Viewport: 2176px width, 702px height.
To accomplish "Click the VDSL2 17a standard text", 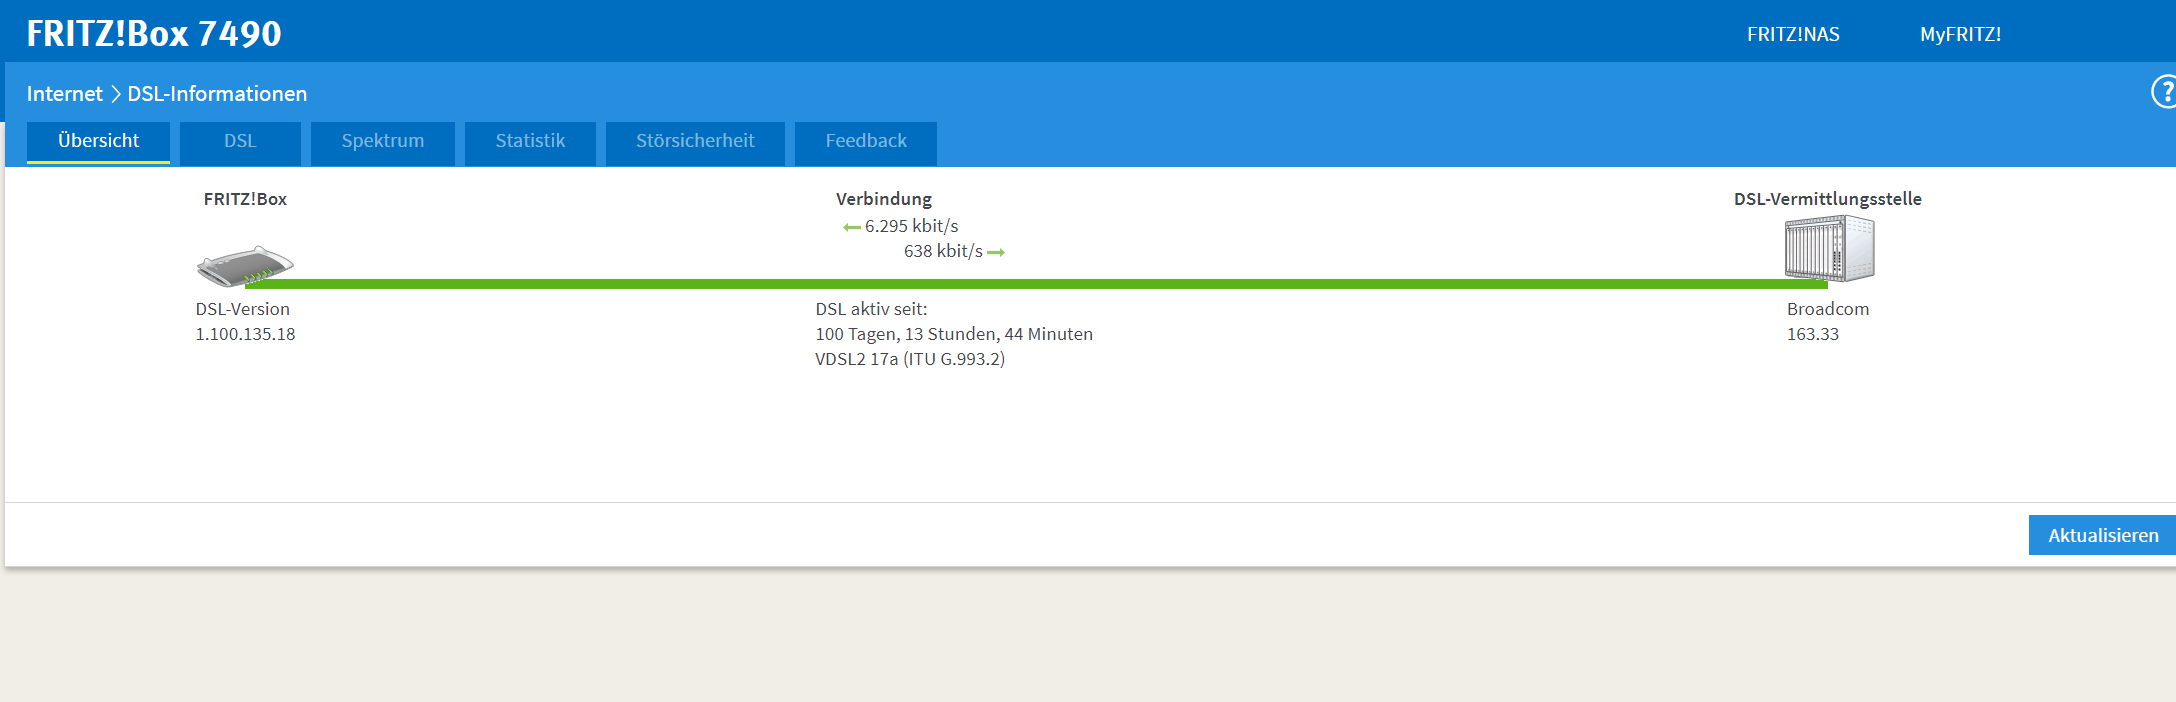I will click(910, 359).
